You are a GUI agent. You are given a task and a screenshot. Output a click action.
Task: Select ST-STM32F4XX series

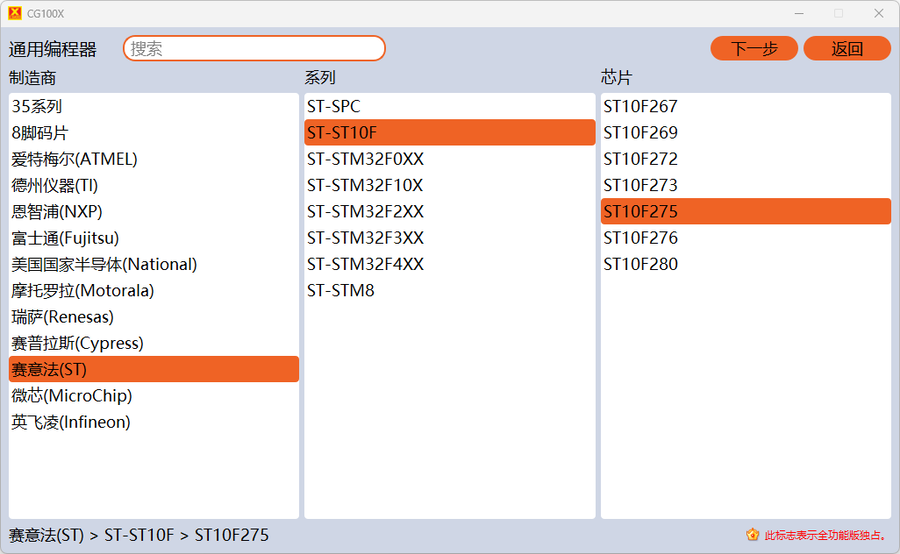pyautogui.click(x=366, y=264)
